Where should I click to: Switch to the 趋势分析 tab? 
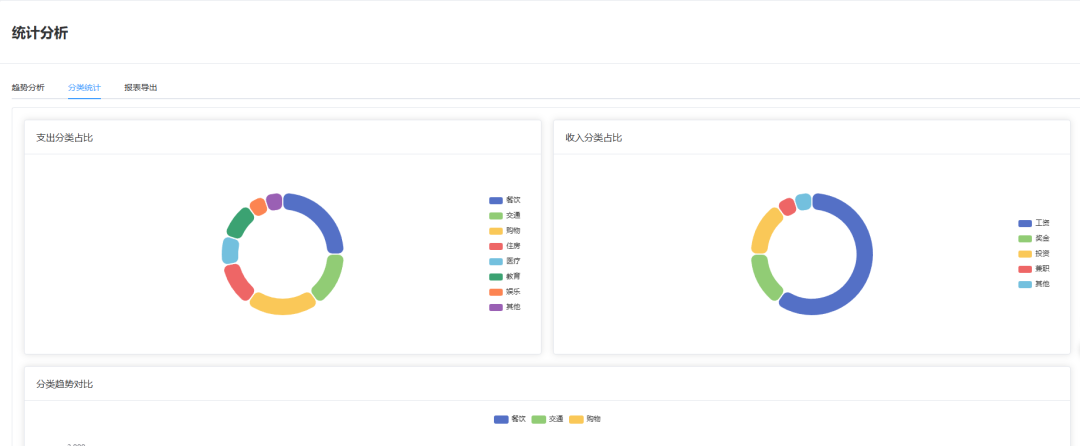coord(28,87)
